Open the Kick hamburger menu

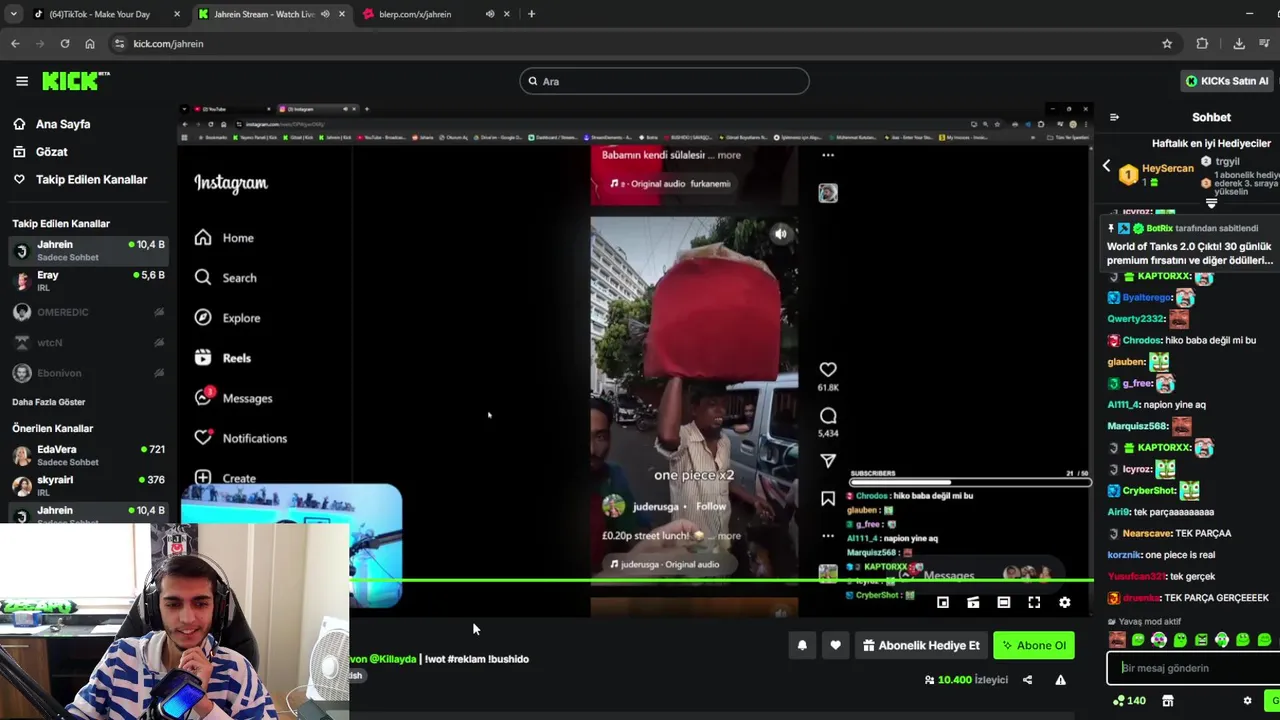coord(22,81)
